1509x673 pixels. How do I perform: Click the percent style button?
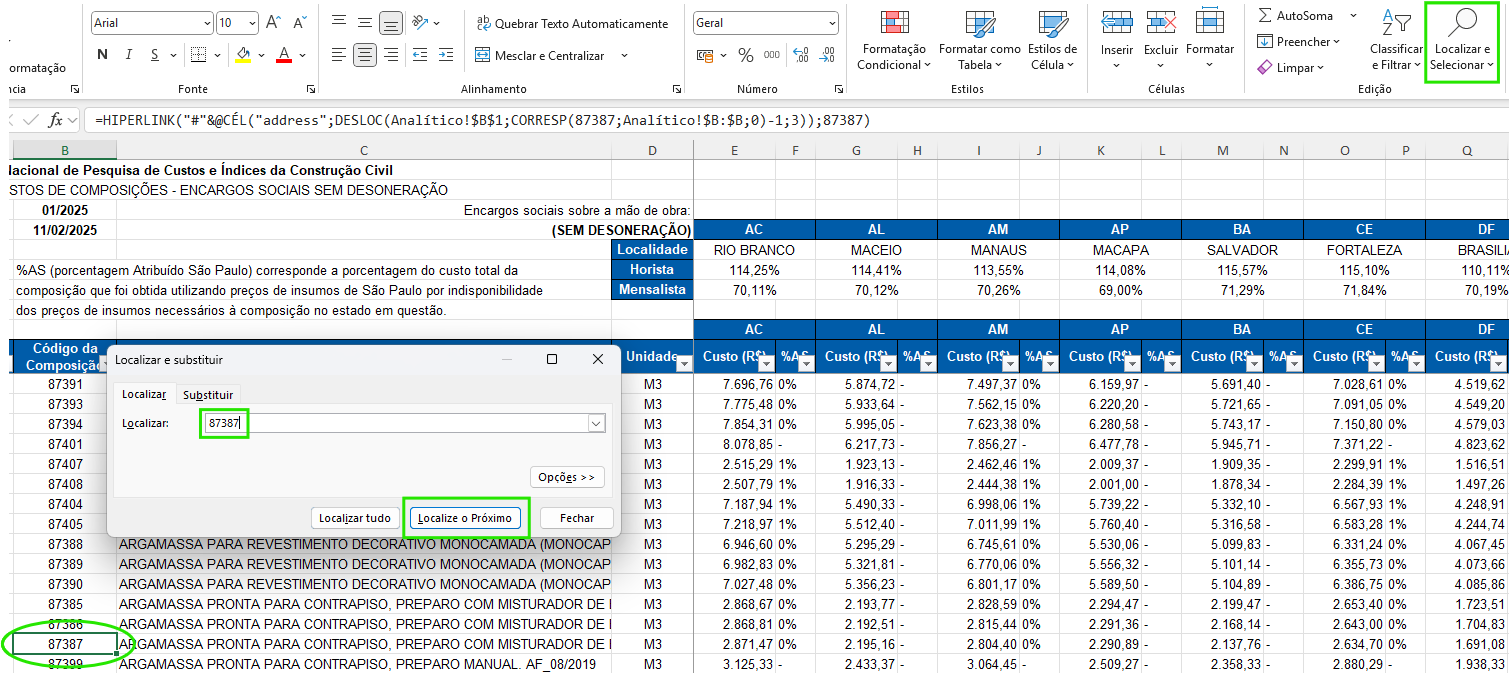pos(746,55)
